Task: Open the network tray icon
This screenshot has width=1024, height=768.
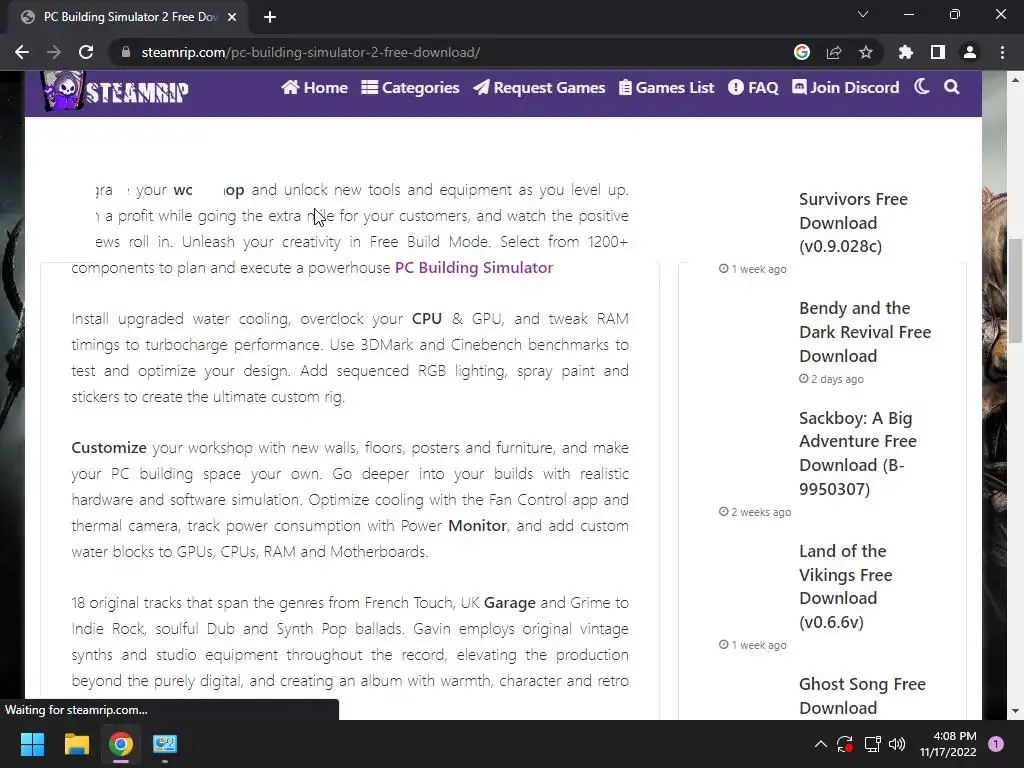Action: (872, 744)
